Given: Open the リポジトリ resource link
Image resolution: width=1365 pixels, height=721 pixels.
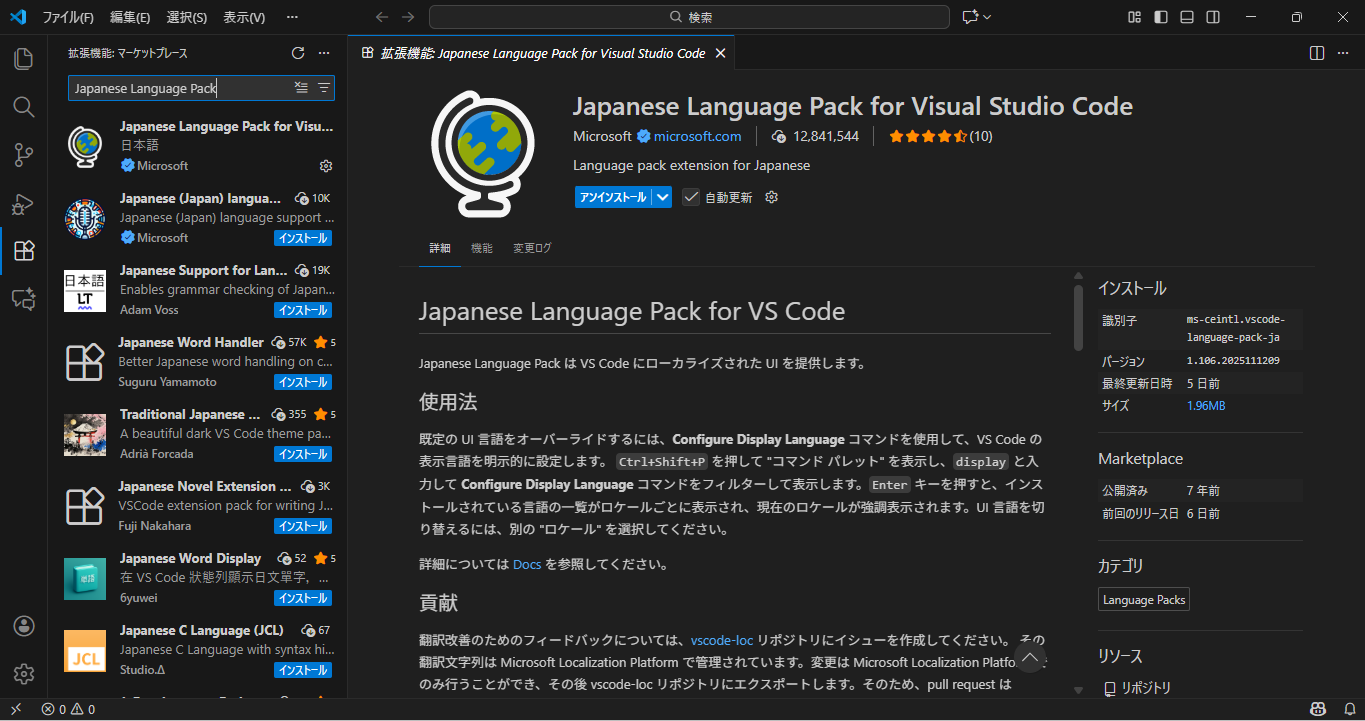Looking at the screenshot, I should [x=1145, y=688].
